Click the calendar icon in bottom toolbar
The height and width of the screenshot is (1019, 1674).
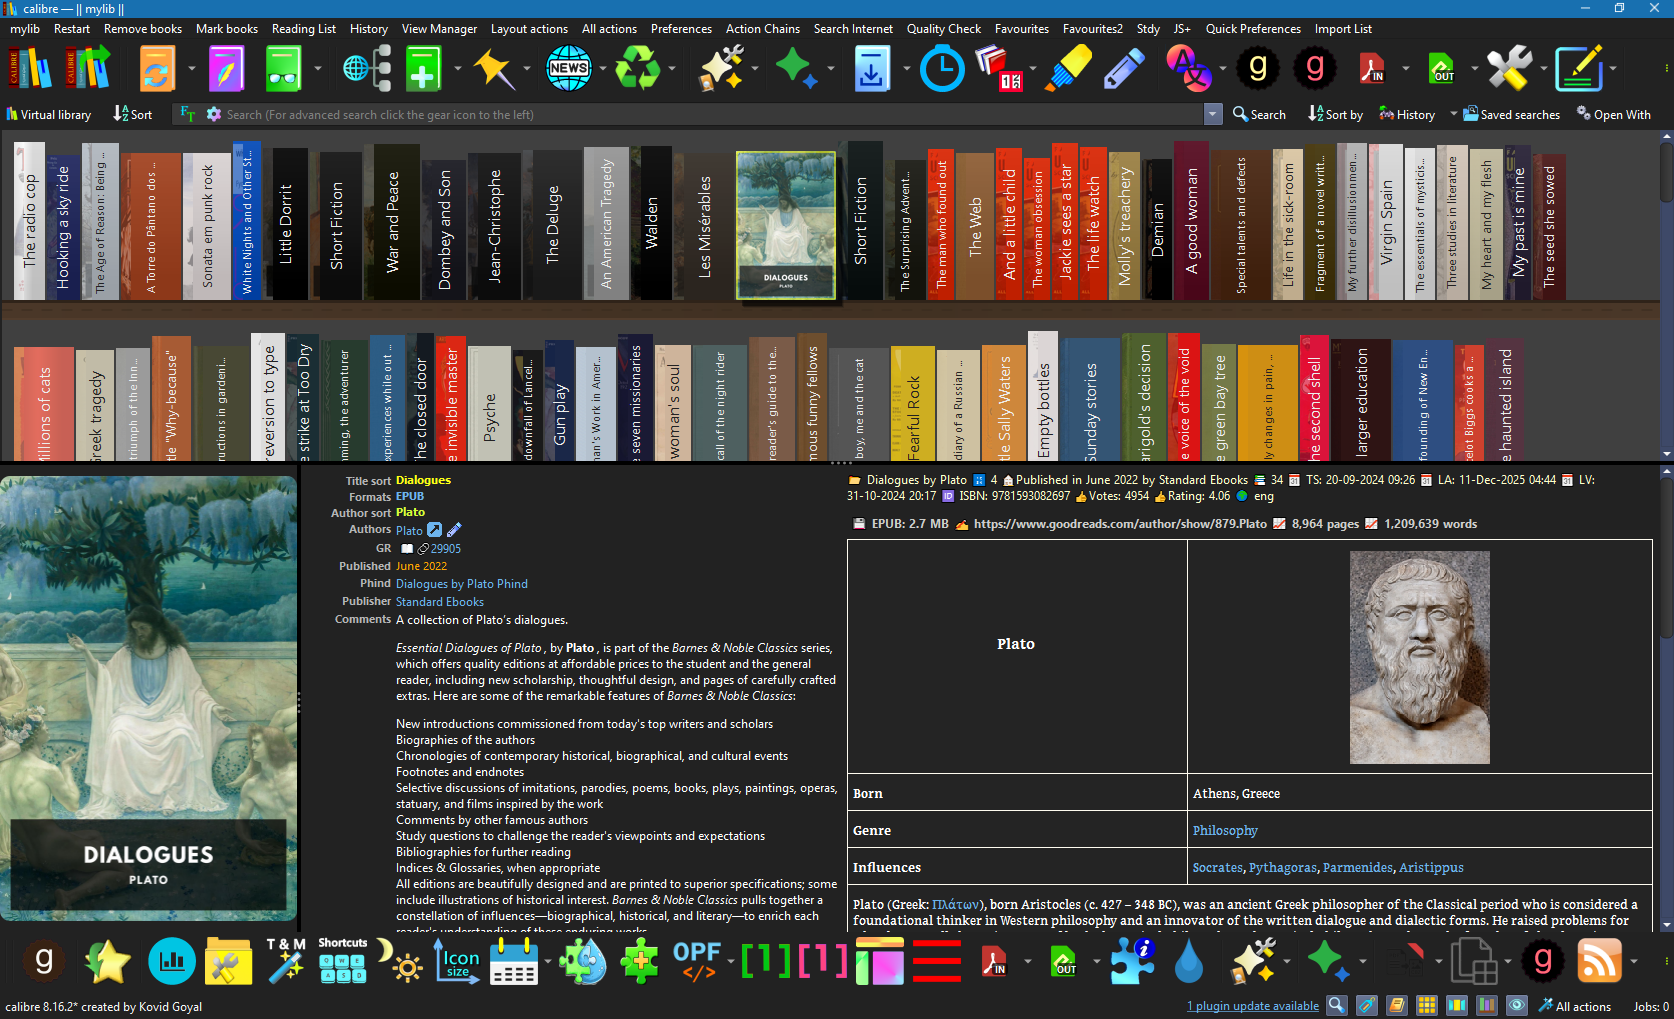514,961
